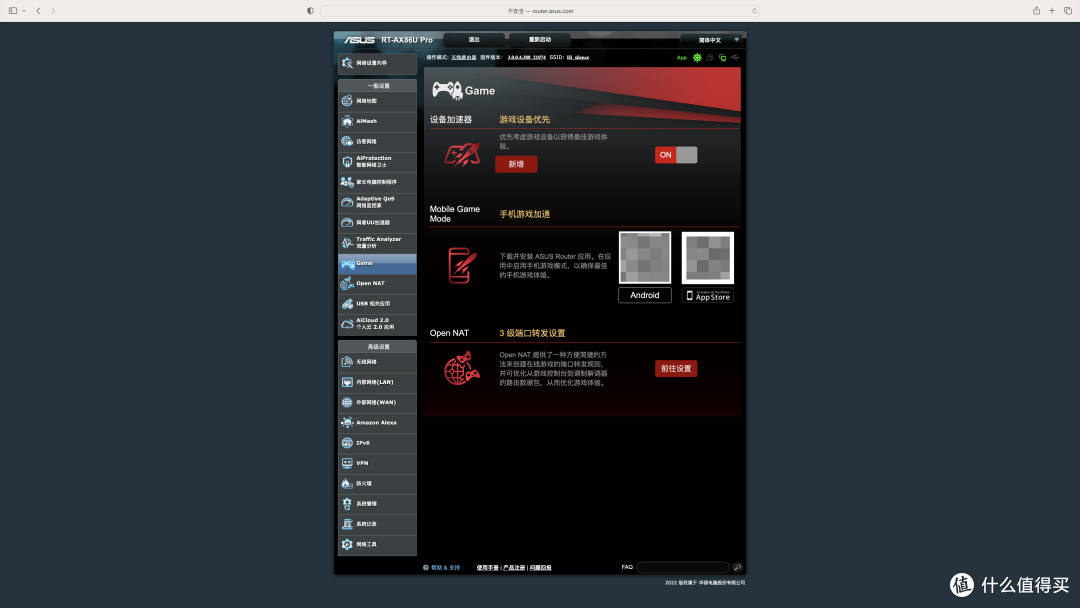Click the Android QR code thumbnail

click(645, 257)
